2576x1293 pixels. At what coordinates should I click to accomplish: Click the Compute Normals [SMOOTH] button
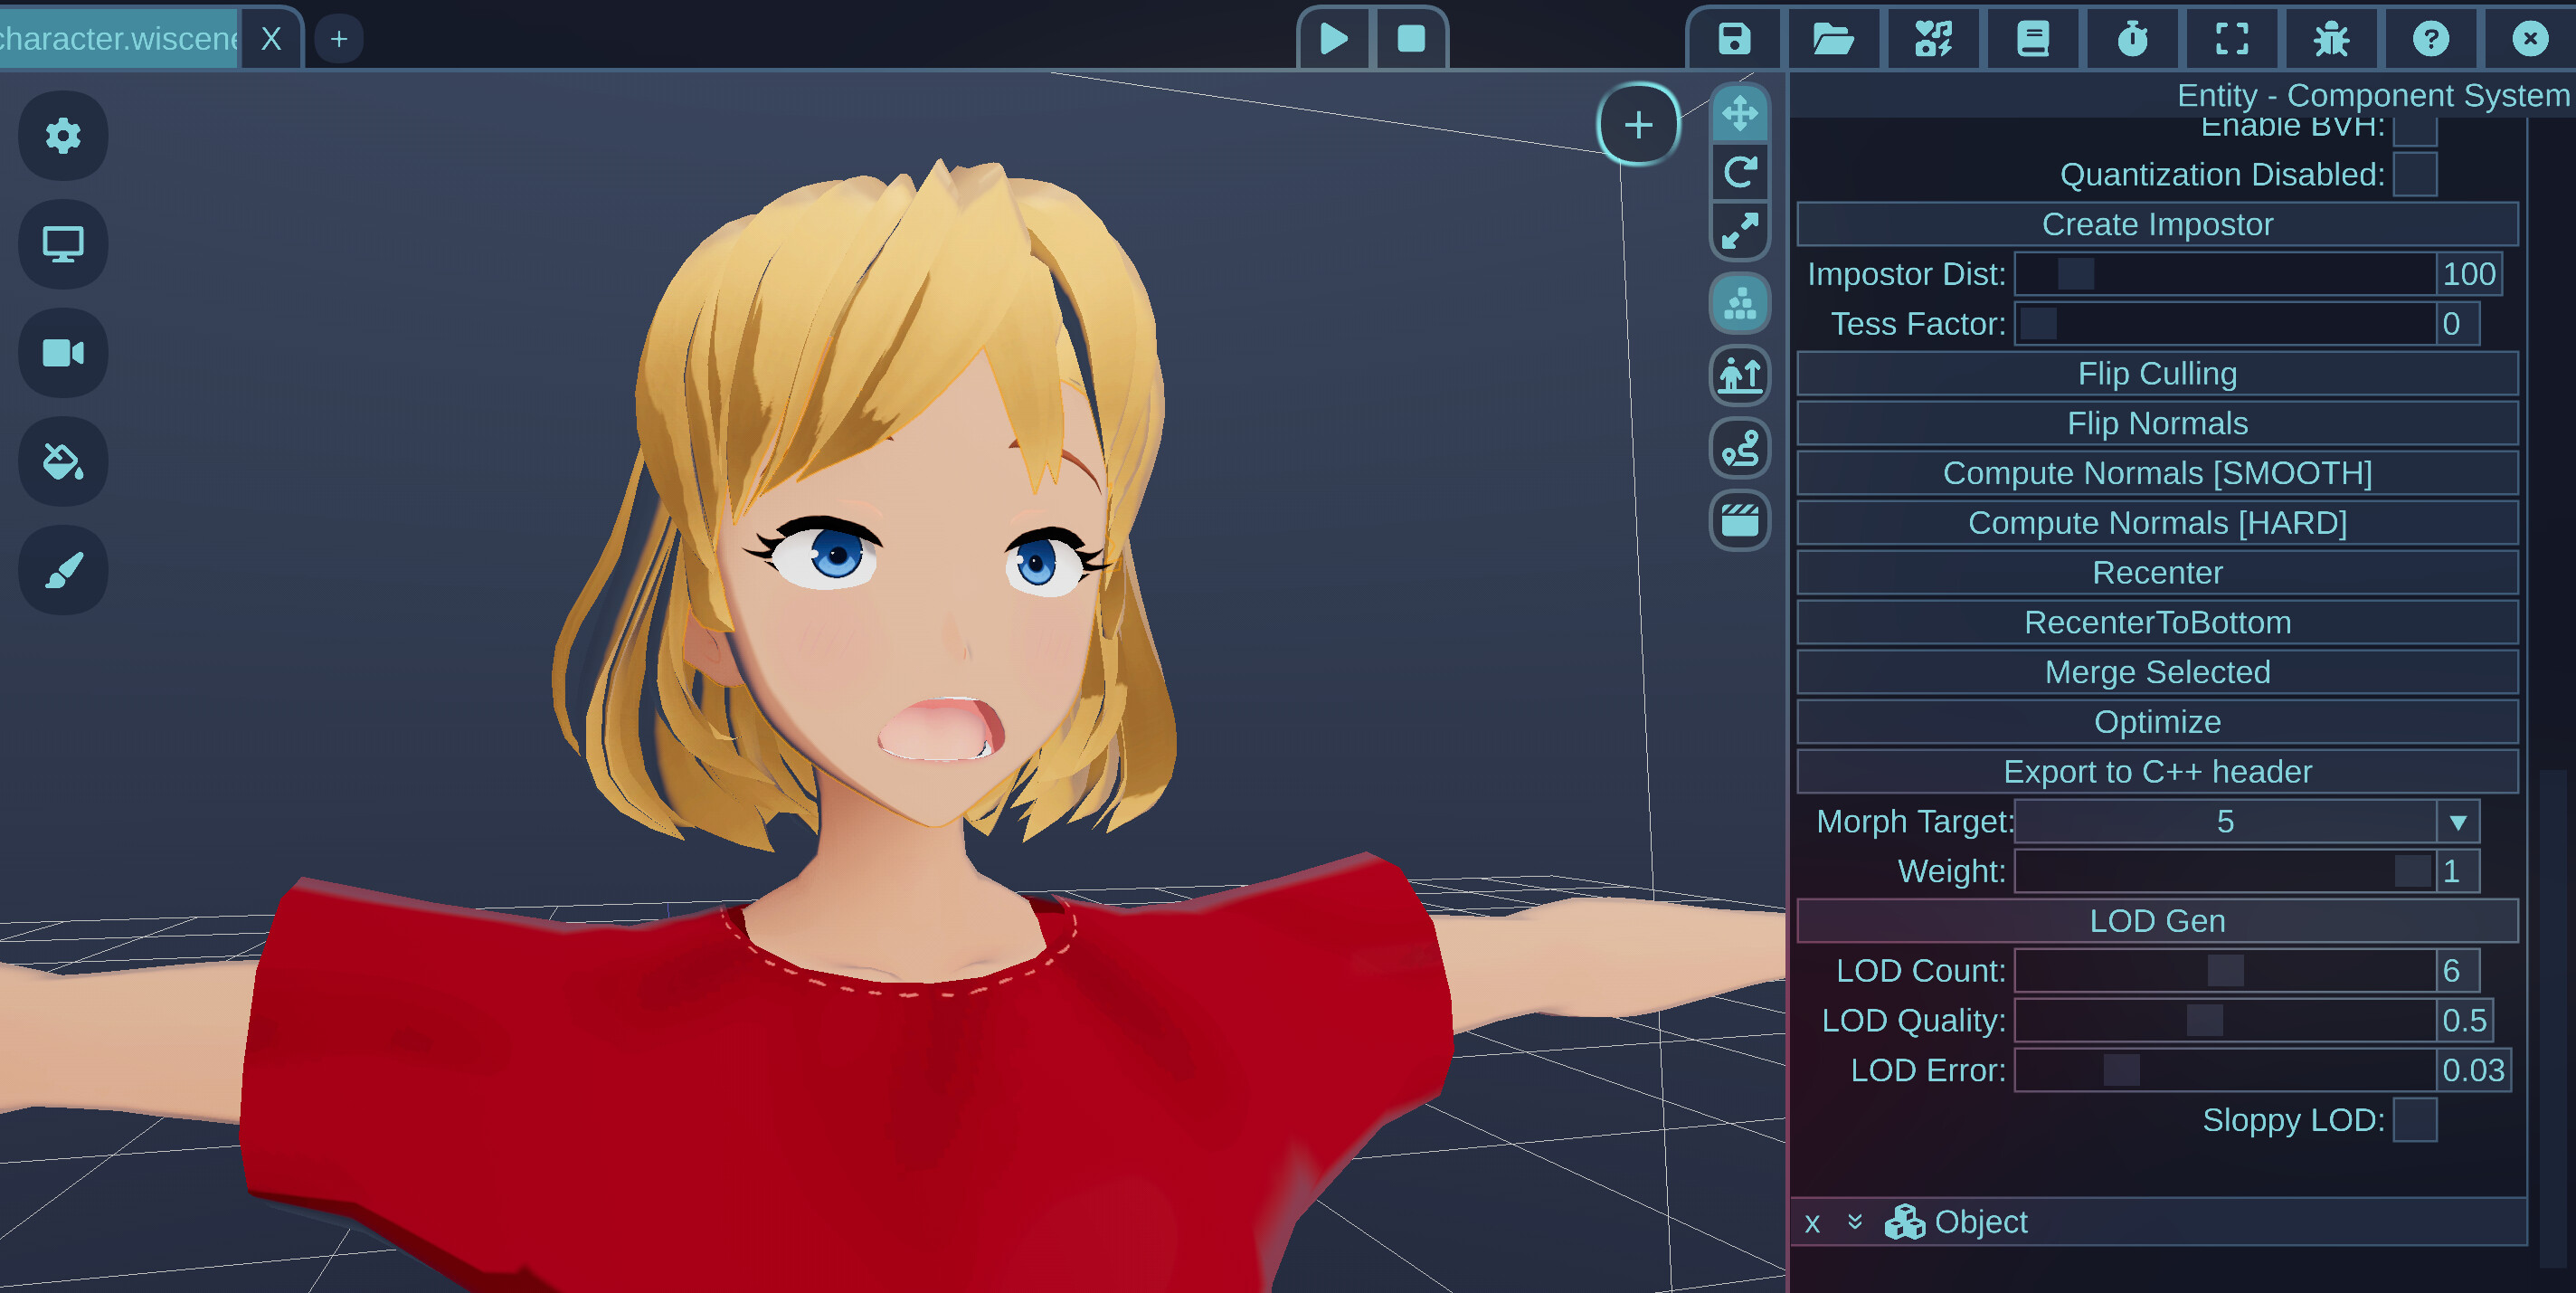click(x=2156, y=472)
